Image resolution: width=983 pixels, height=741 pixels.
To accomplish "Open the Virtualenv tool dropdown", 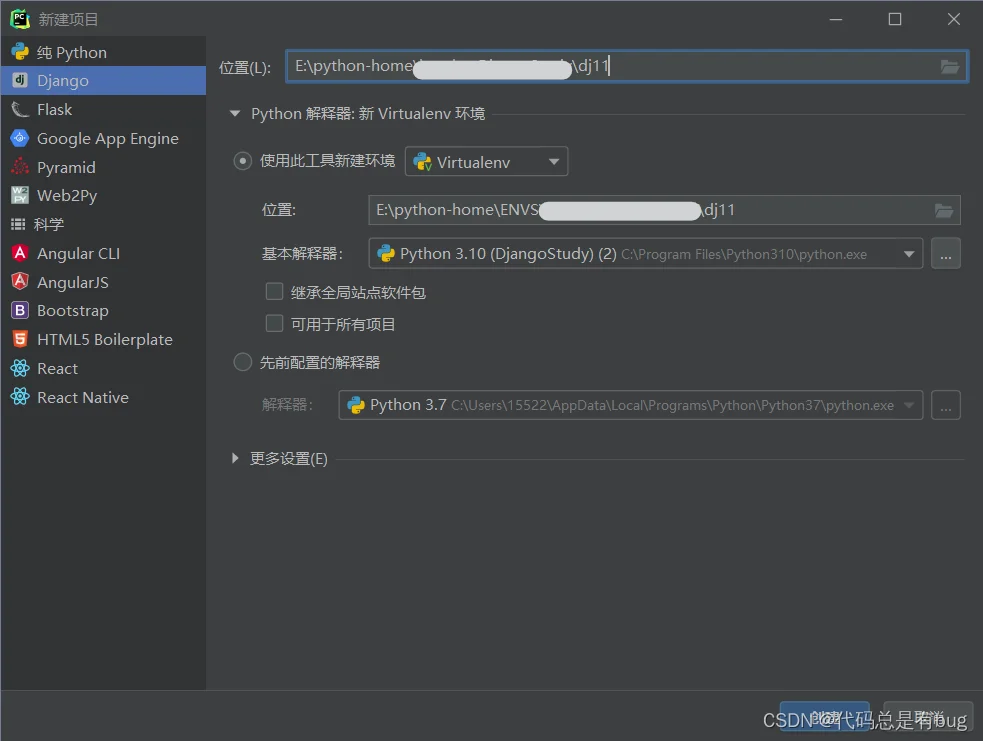I will 486,162.
